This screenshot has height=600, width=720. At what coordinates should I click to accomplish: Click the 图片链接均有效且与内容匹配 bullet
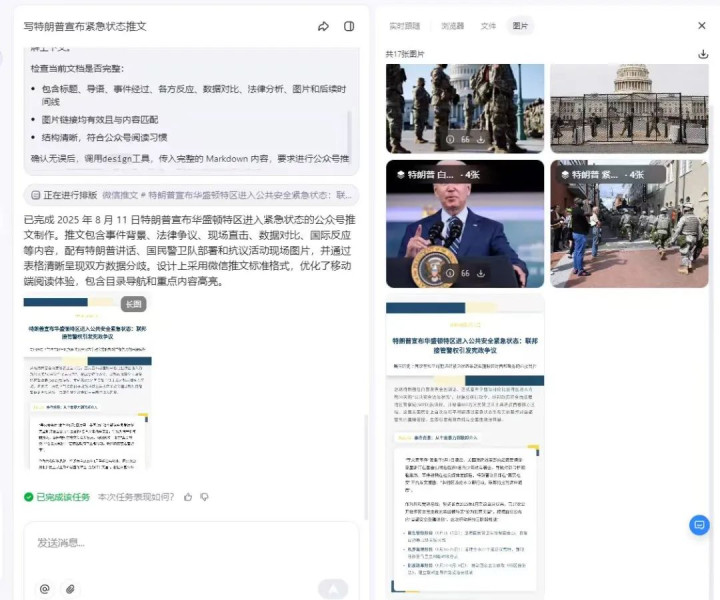point(100,120)
